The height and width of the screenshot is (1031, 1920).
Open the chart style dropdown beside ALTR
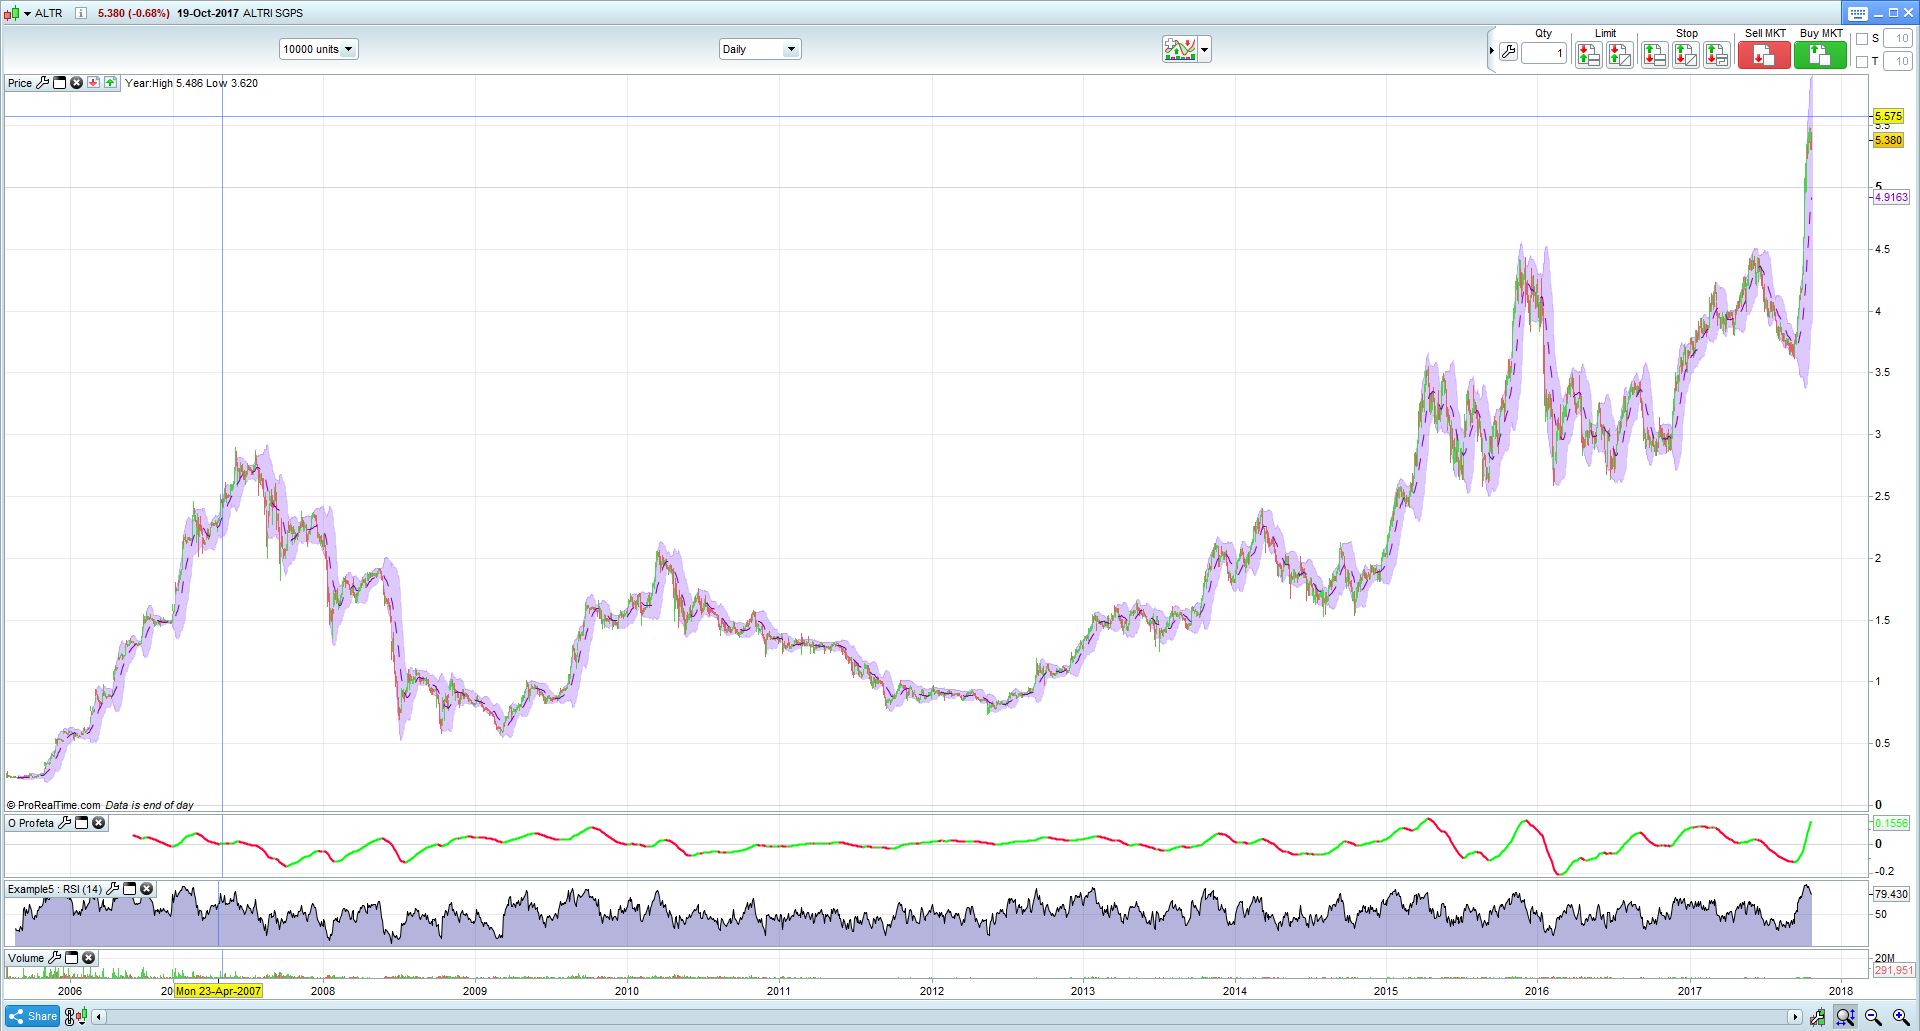point(27,13)
